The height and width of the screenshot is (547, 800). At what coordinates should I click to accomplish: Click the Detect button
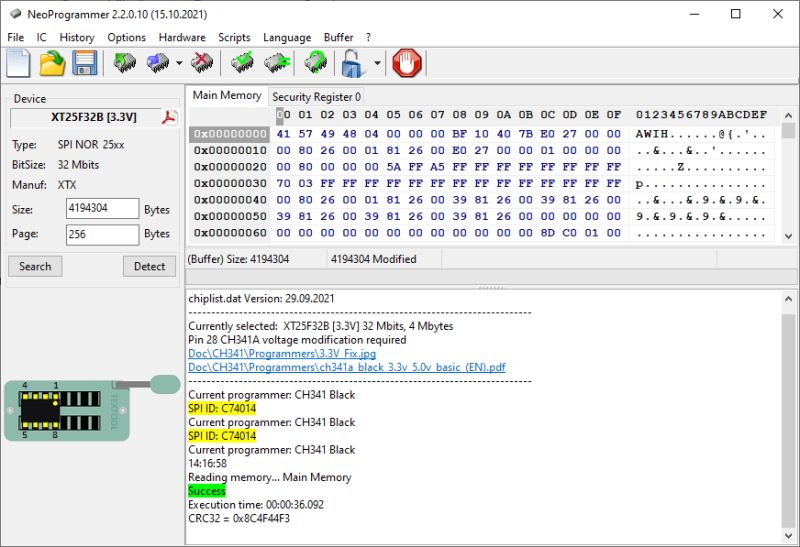click(x=149, y=266)
